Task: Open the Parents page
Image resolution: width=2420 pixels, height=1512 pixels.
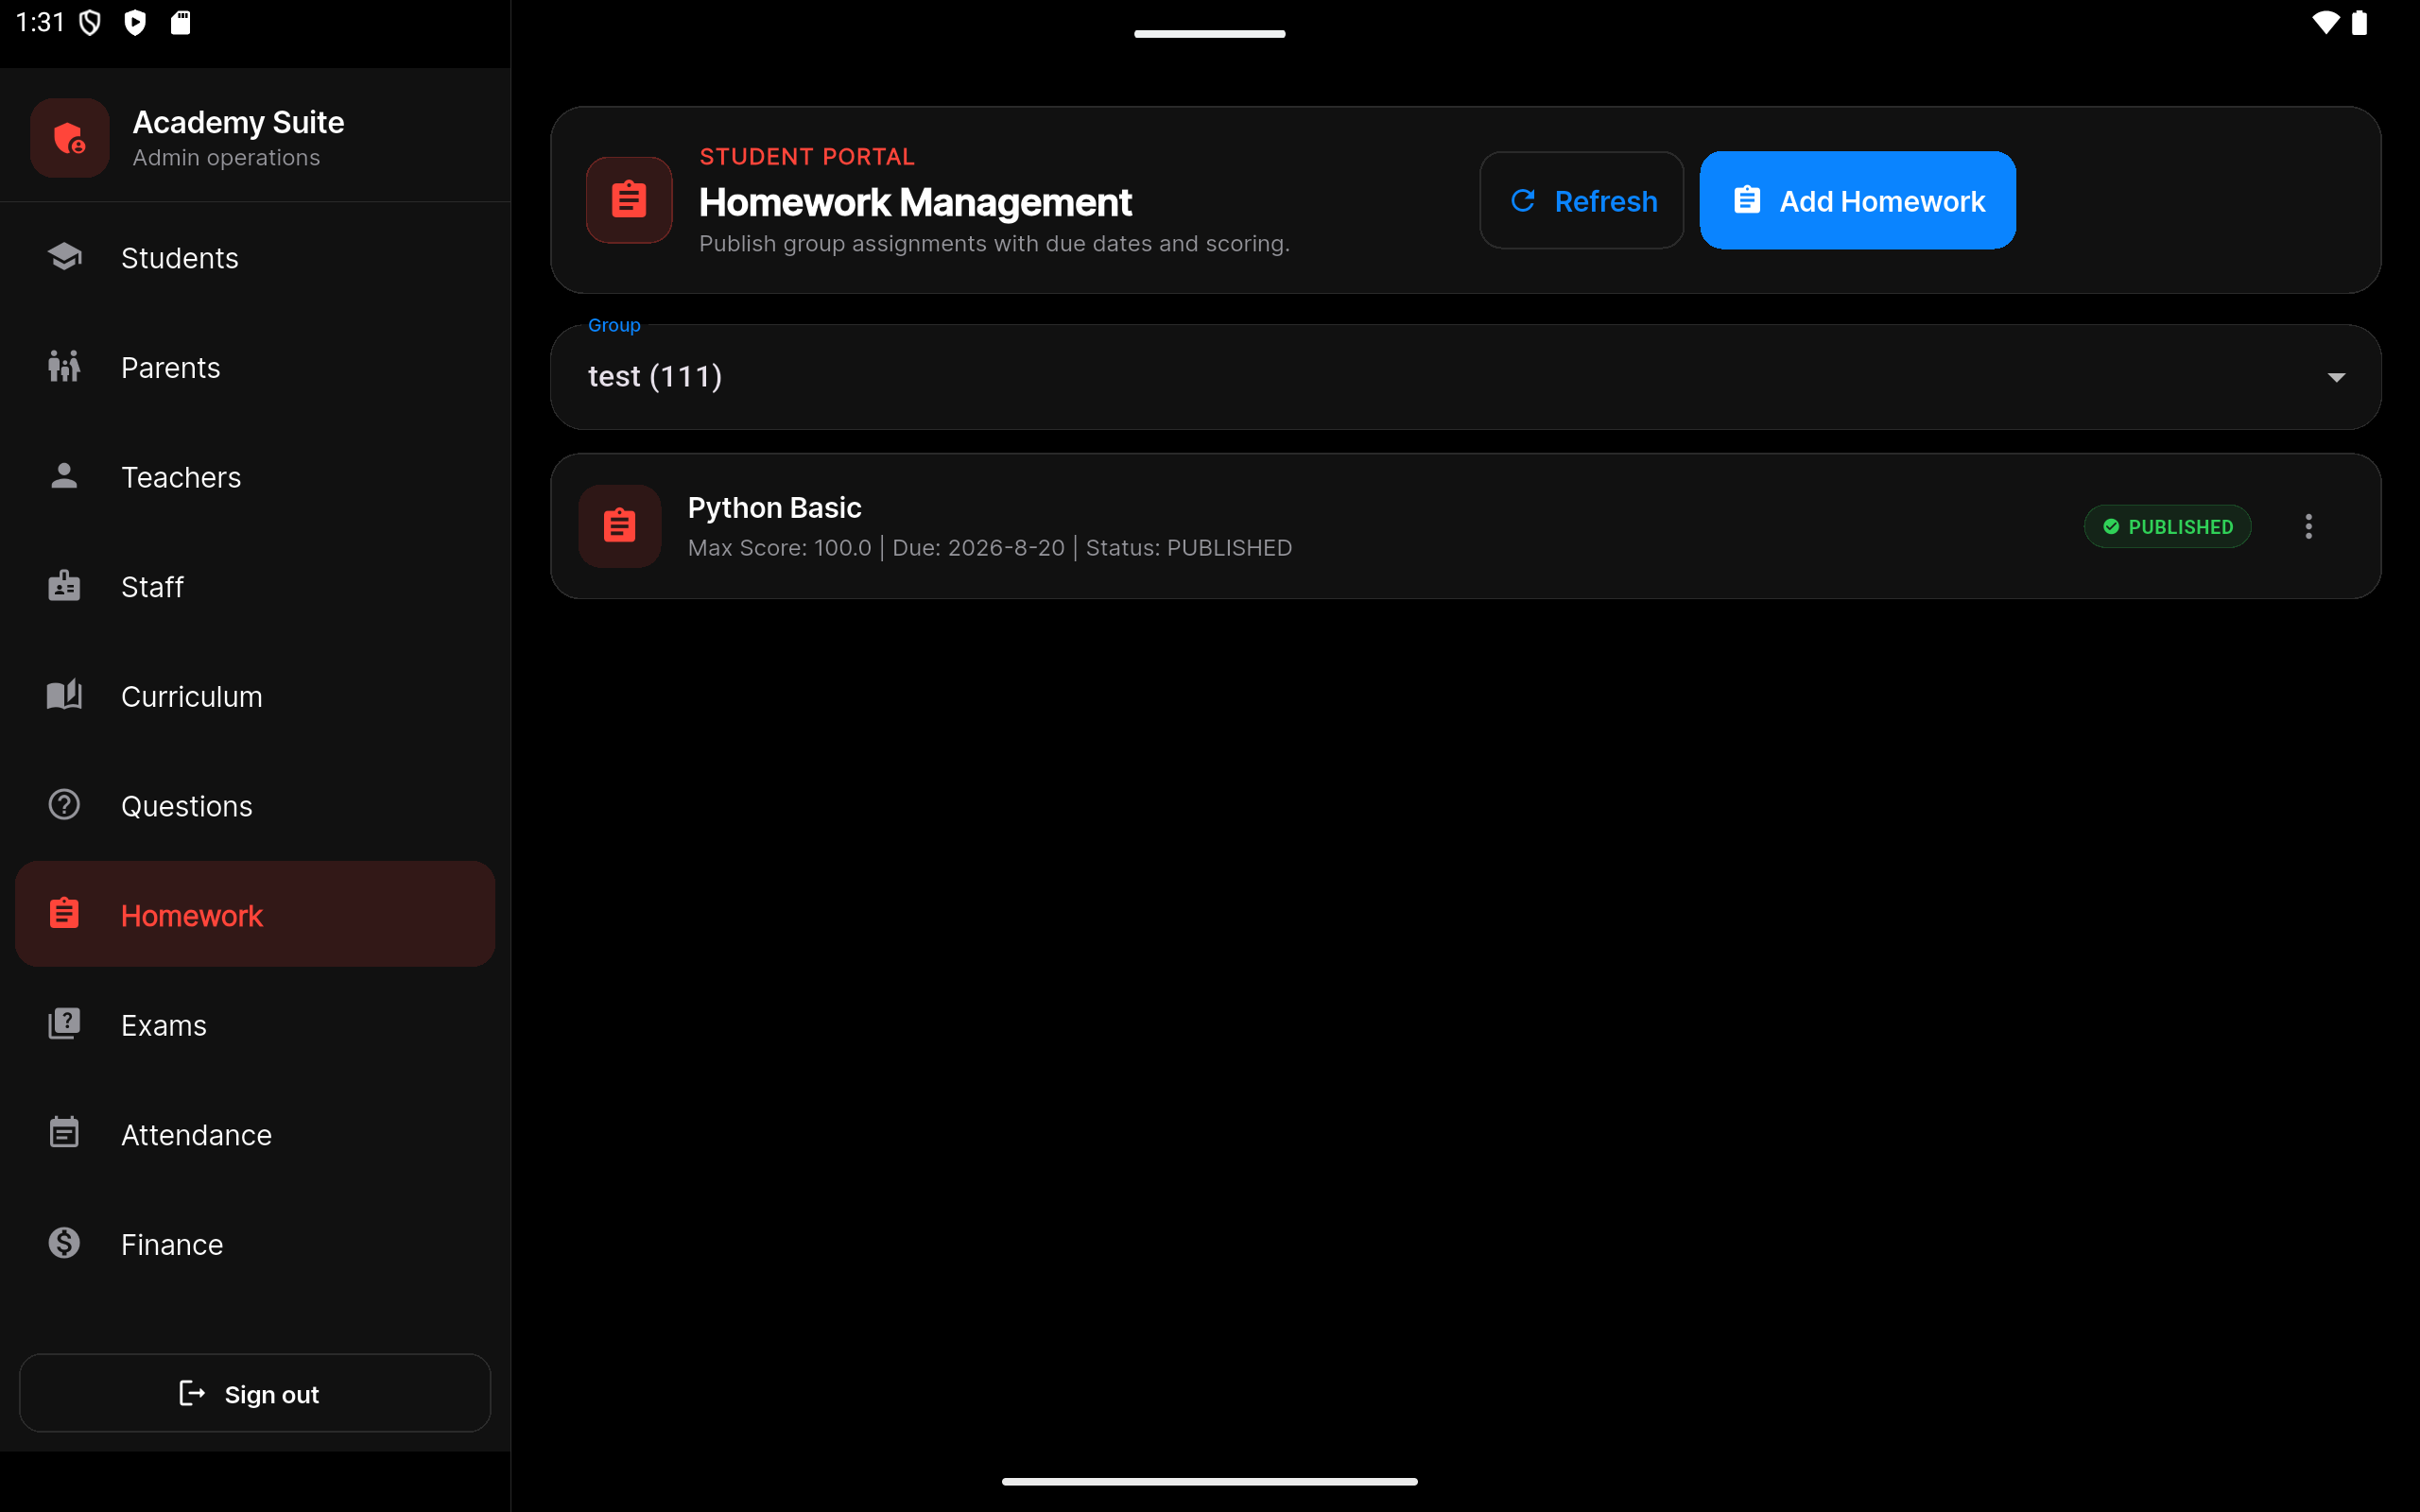Action: [x=255, y=368]
